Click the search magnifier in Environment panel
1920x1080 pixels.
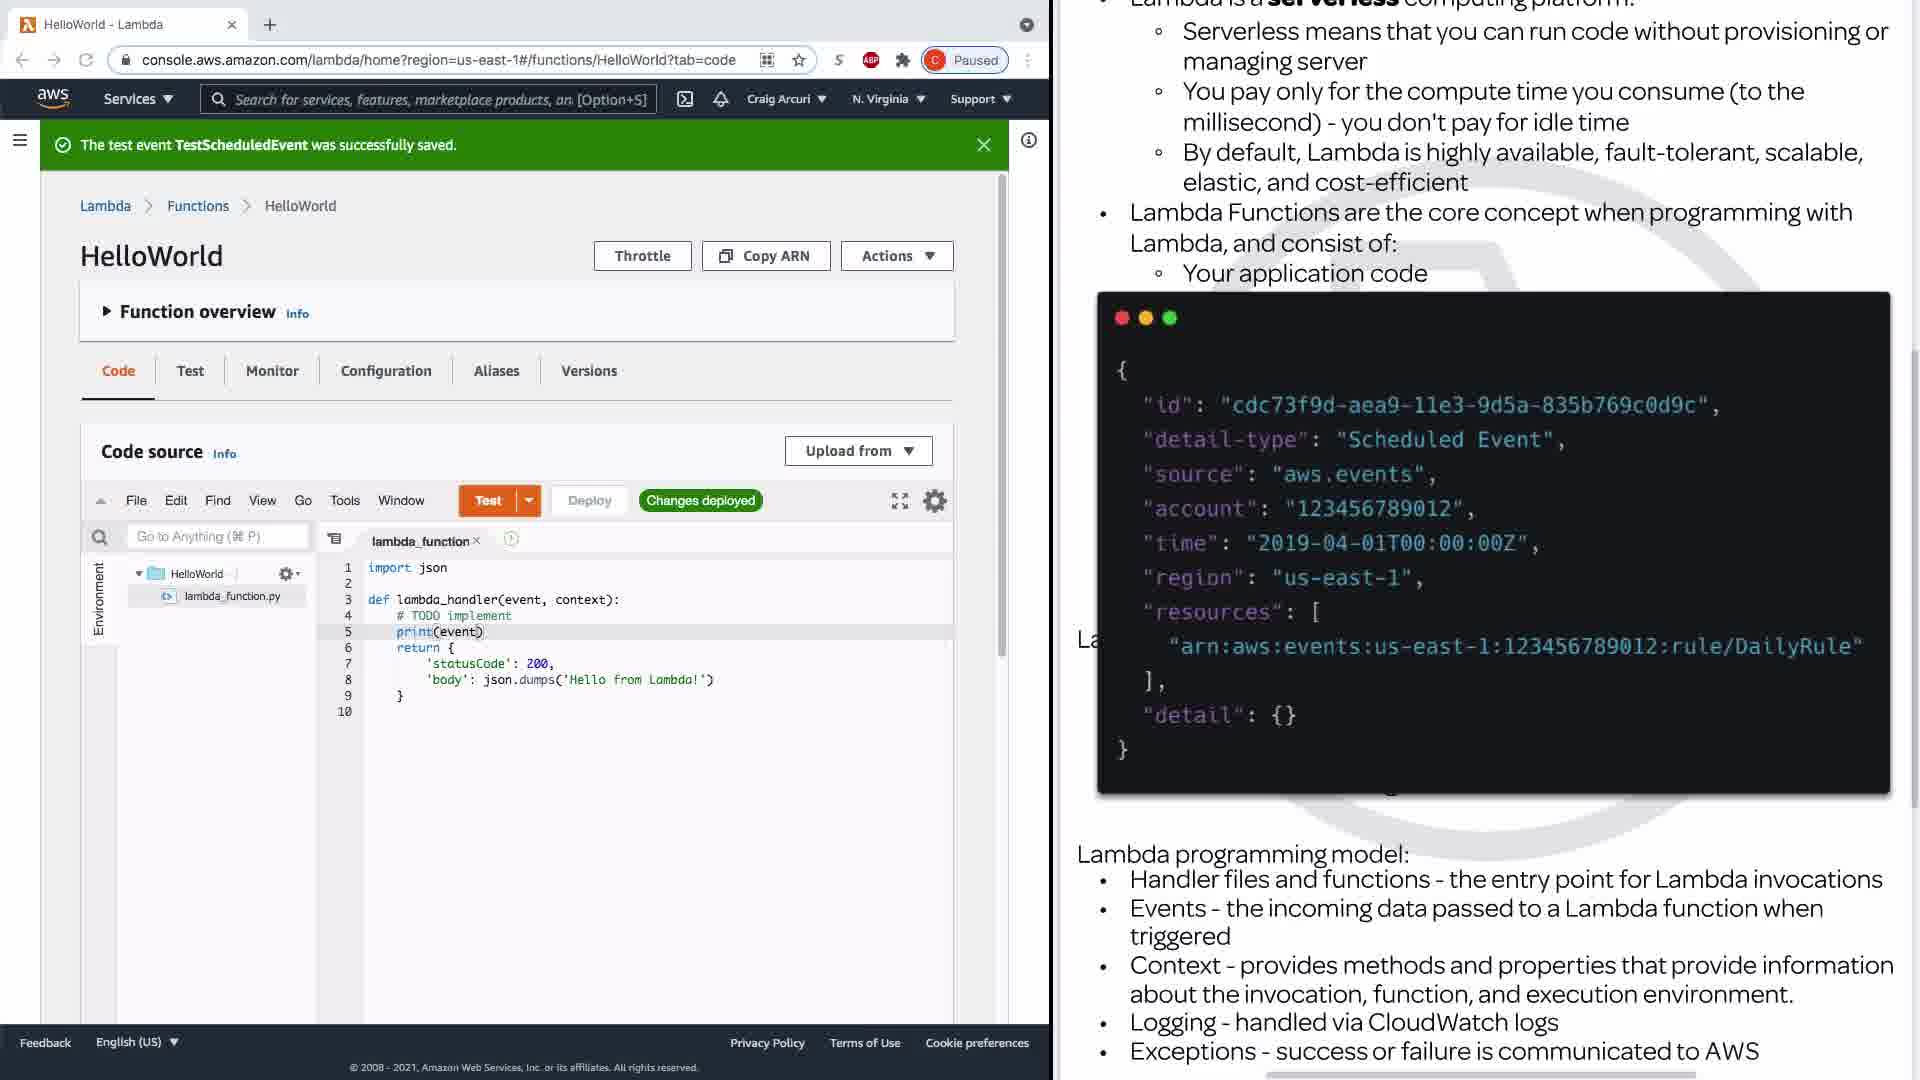tap(100, 538)
